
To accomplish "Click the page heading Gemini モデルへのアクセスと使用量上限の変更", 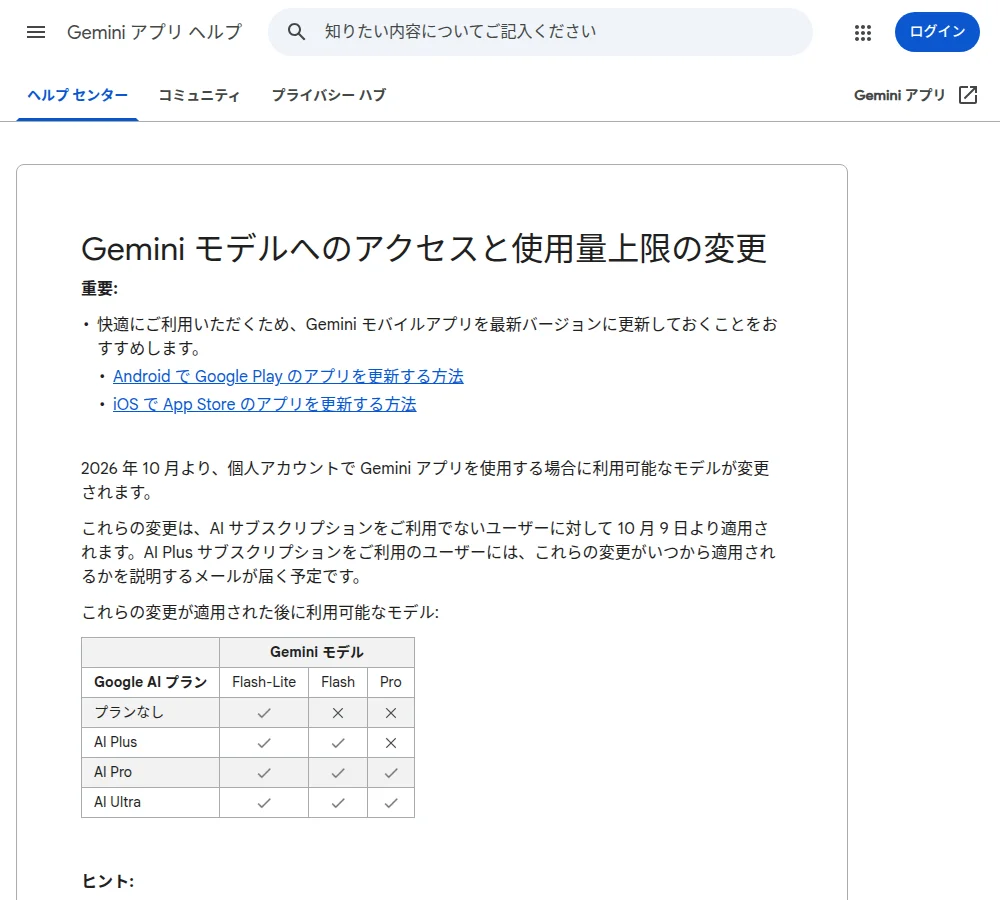I will pos(423,248).
